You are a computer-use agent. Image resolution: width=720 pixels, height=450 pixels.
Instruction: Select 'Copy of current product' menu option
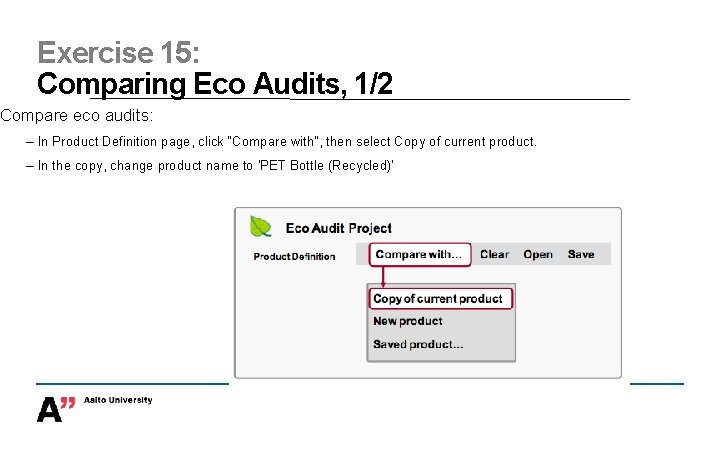click(438, 299)
